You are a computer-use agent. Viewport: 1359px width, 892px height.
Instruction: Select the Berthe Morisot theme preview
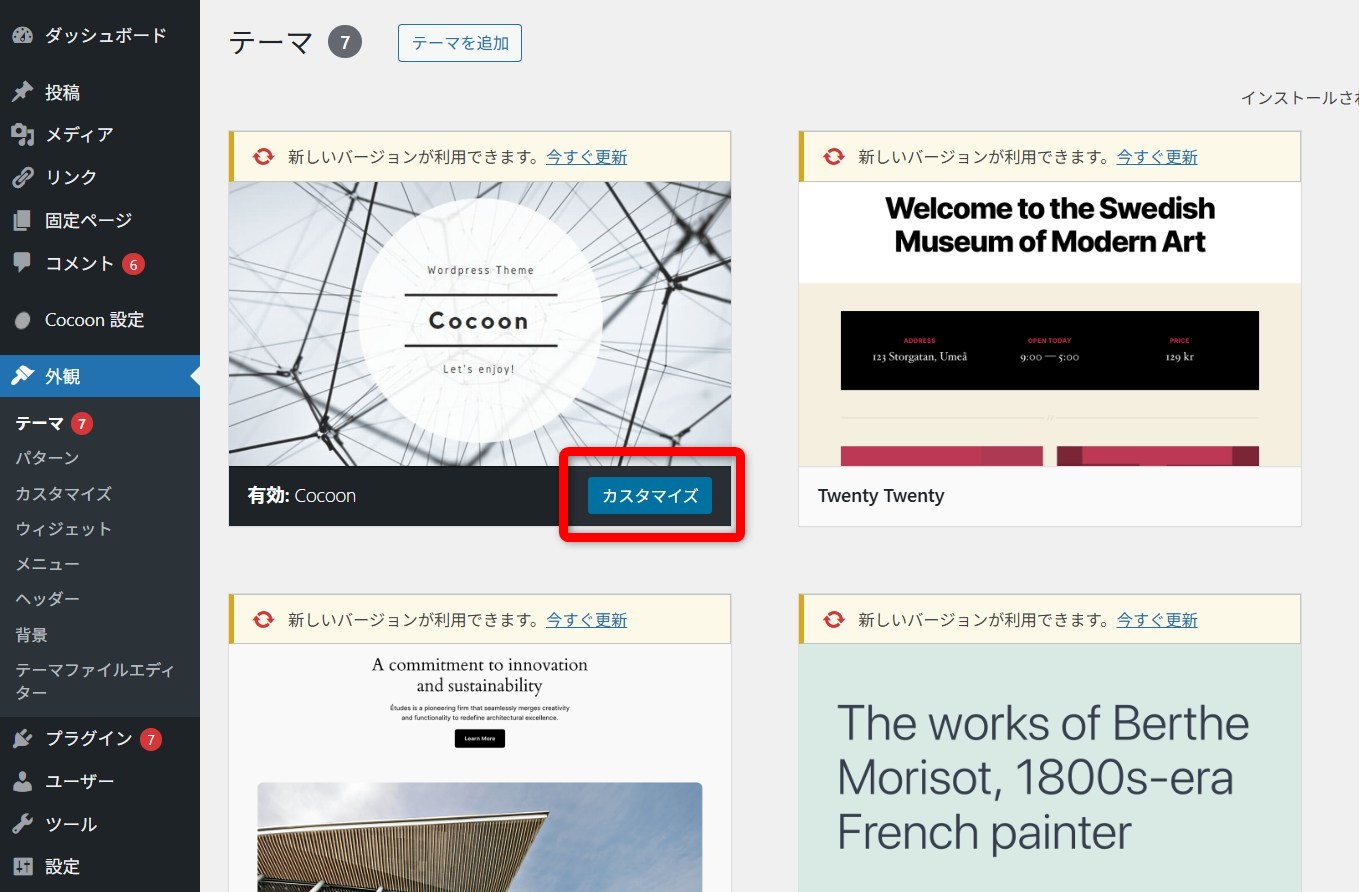click(1050, 767)
